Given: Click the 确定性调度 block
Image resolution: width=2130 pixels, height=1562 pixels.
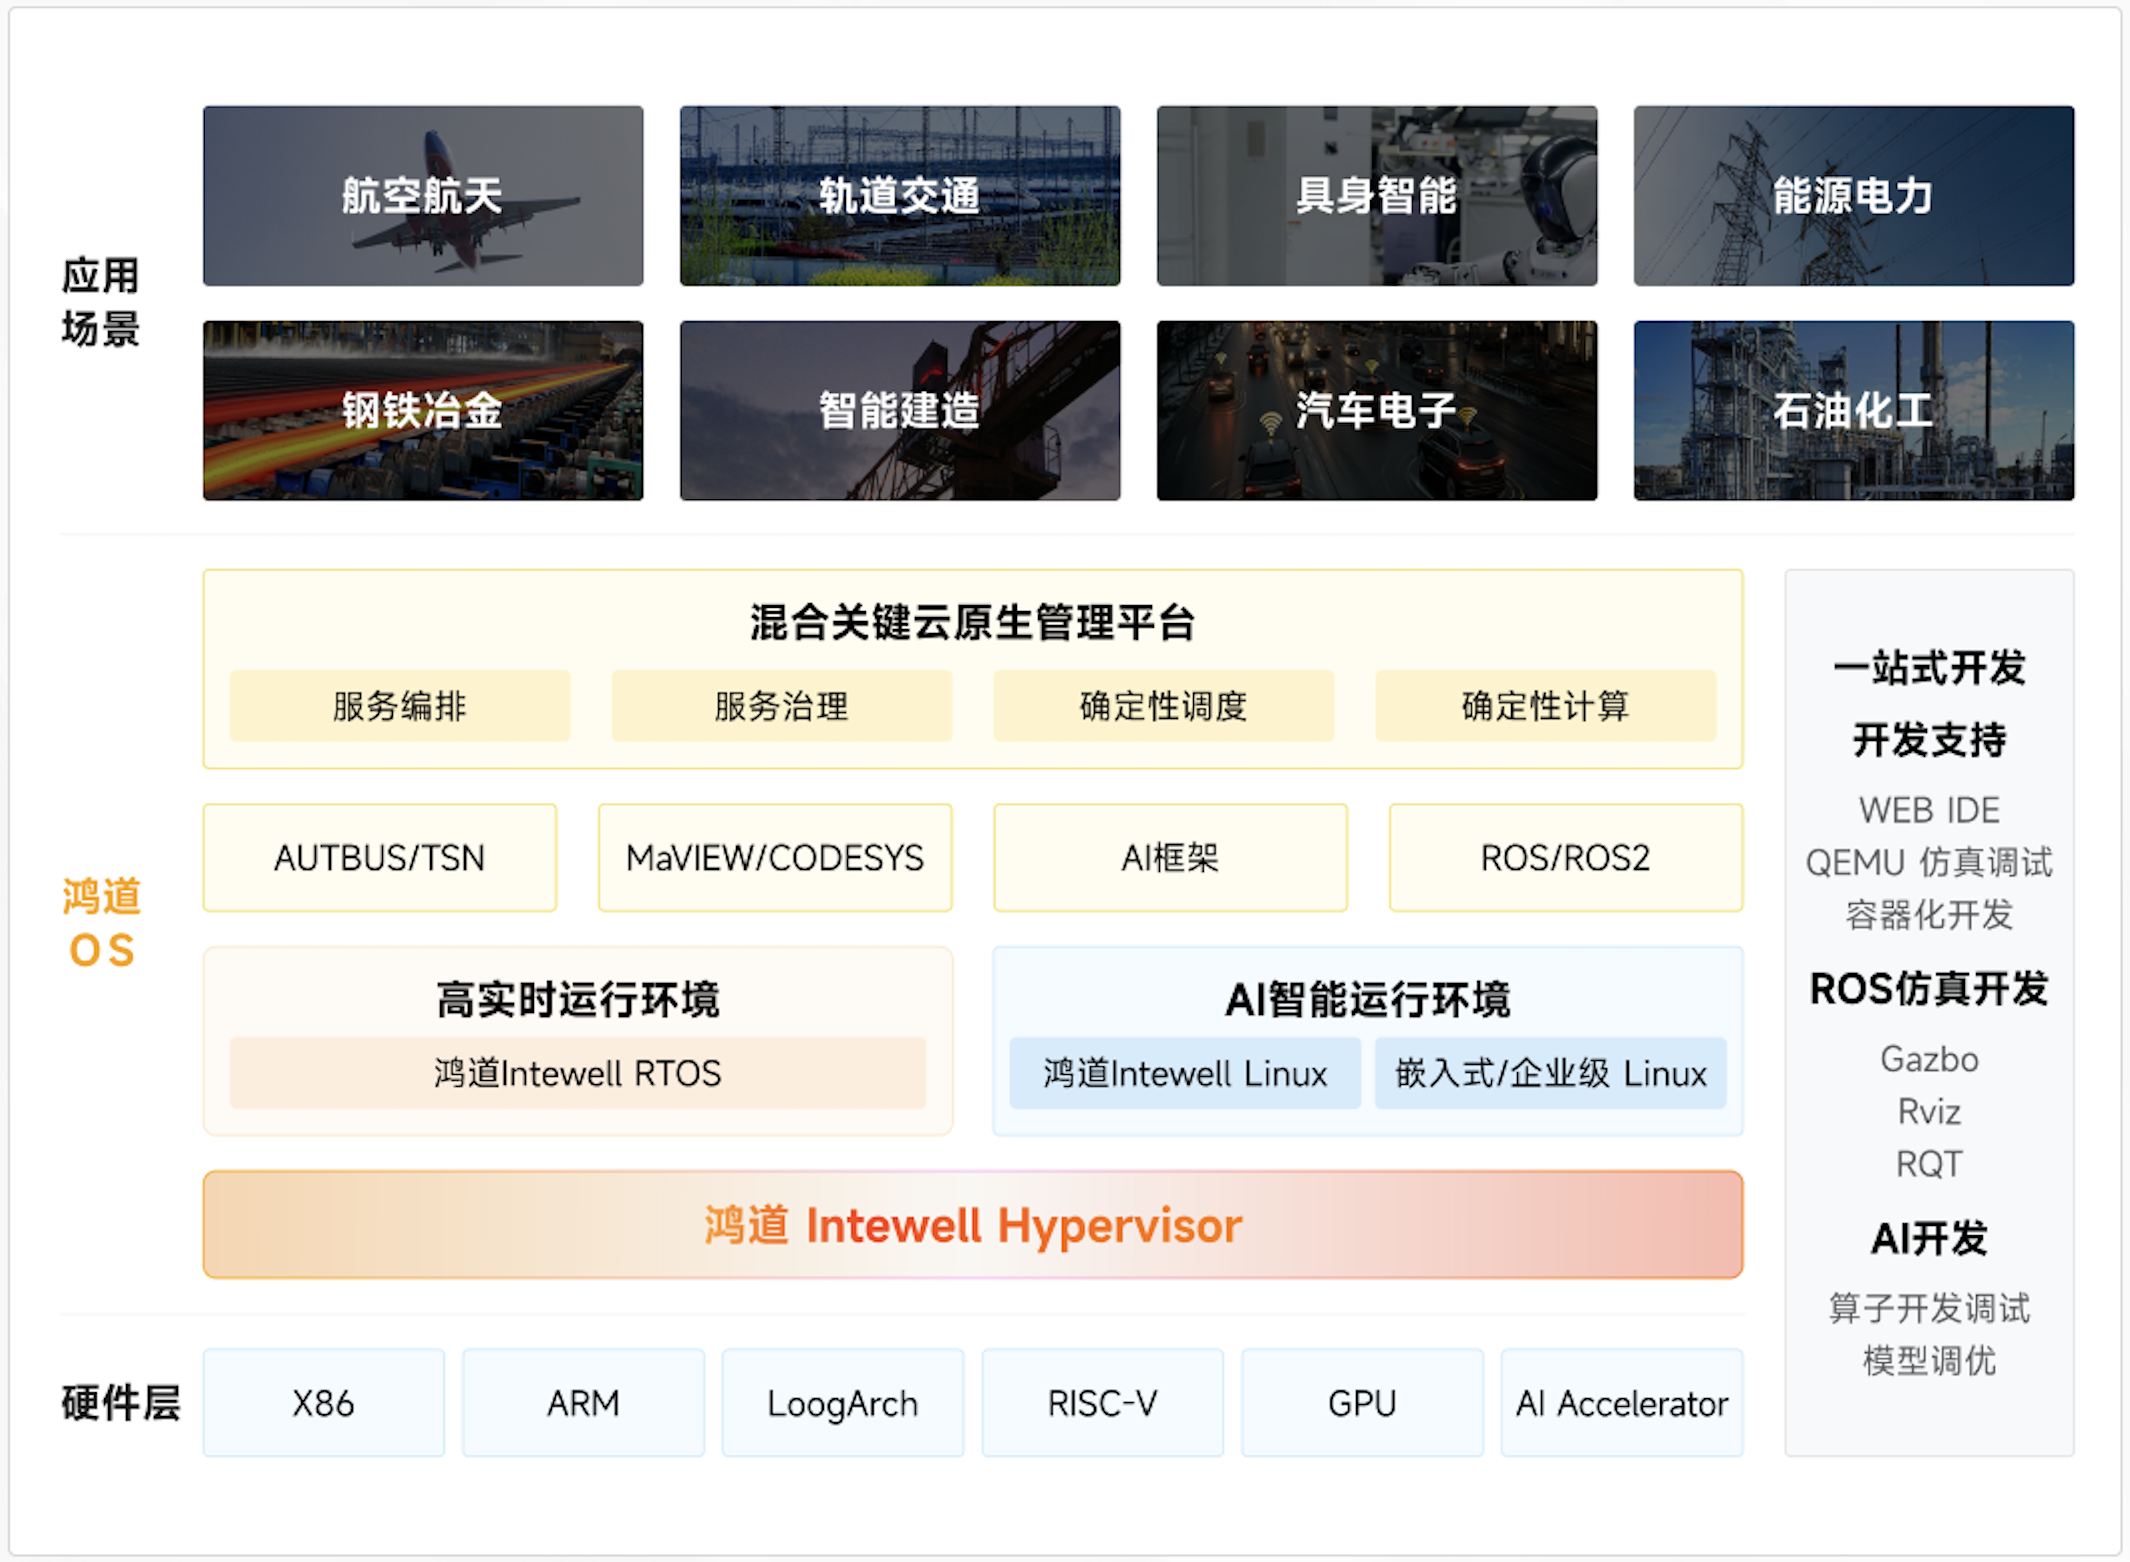Looking at the screenshot, I should coord(1164,706).
